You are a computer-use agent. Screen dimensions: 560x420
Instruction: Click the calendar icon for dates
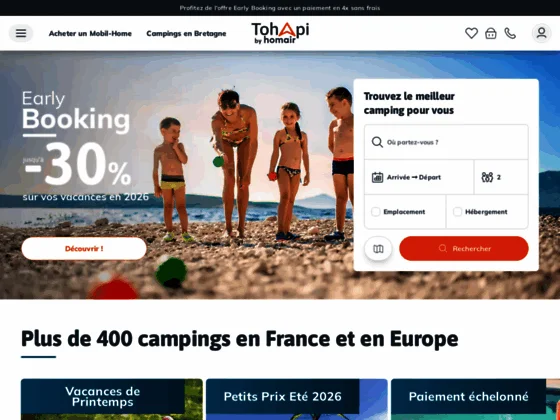point(377,177)
